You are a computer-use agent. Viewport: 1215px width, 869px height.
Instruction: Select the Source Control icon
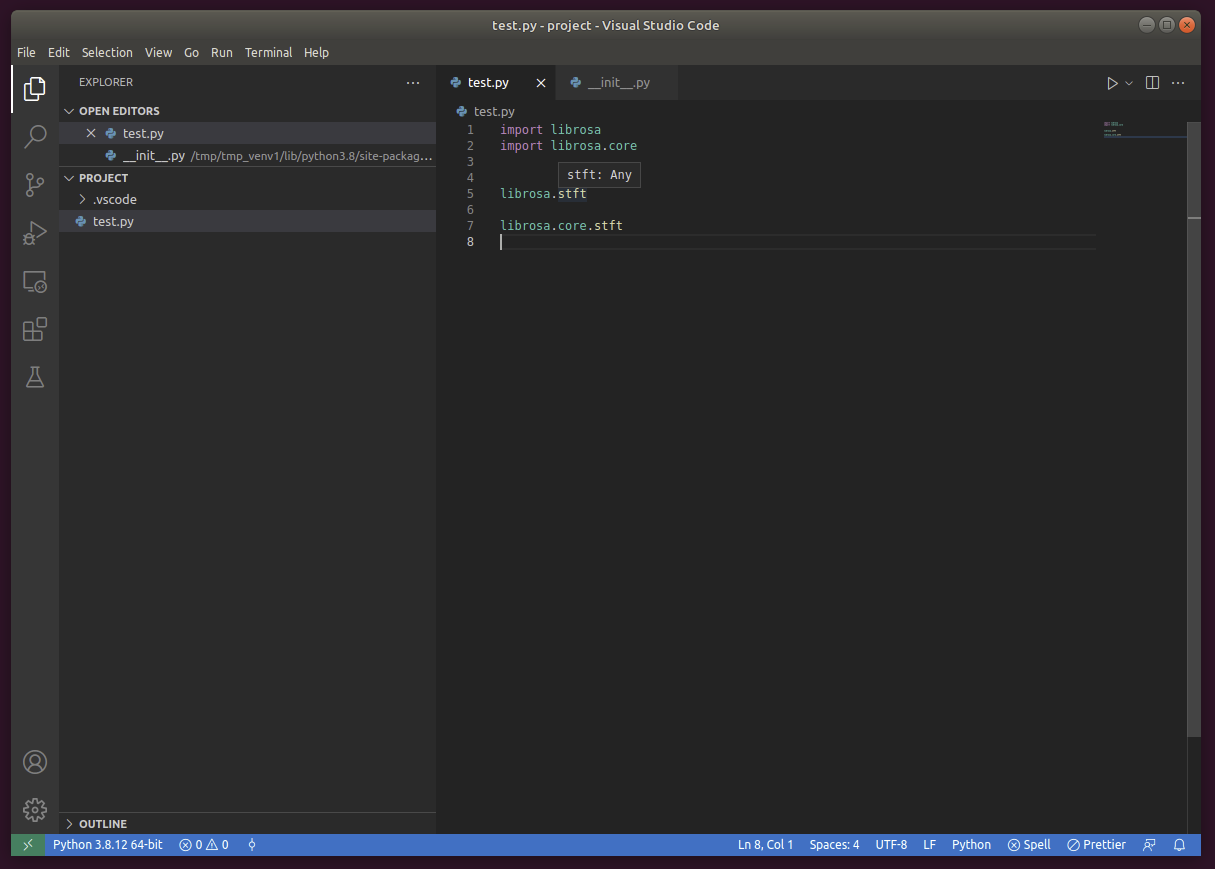point(35,185)
